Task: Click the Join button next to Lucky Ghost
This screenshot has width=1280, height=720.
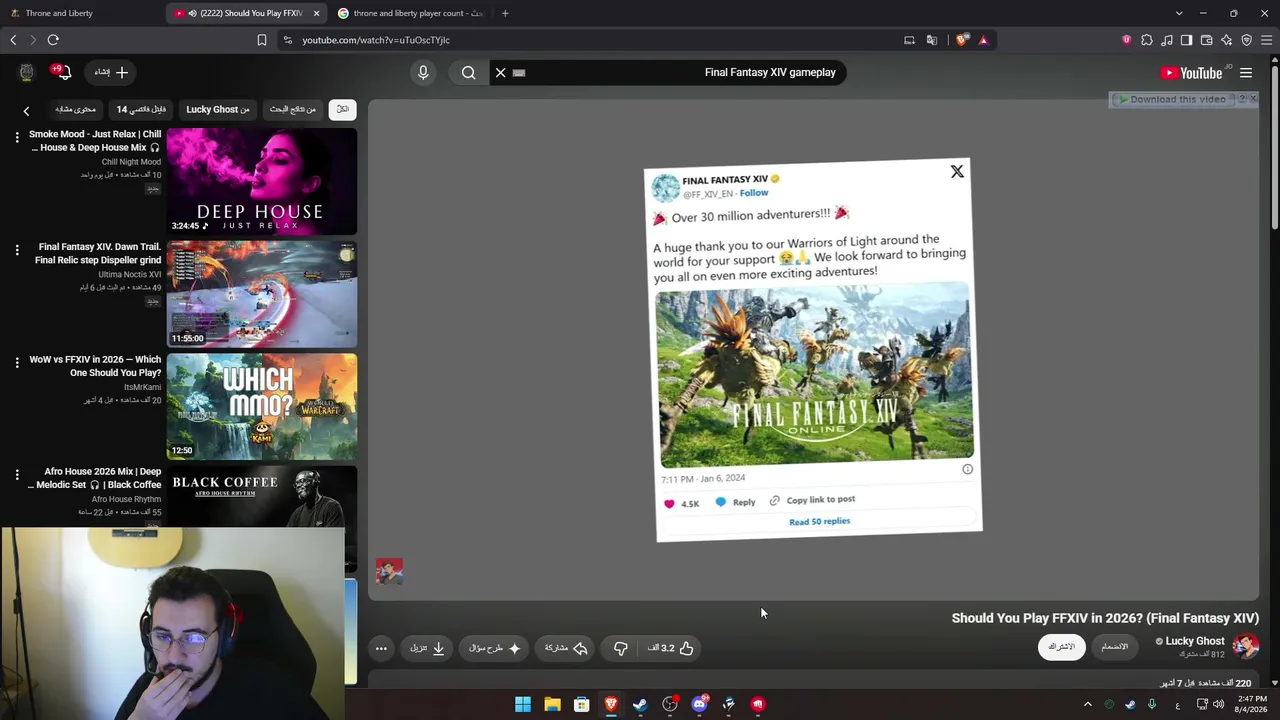Action: point(1115,647)
